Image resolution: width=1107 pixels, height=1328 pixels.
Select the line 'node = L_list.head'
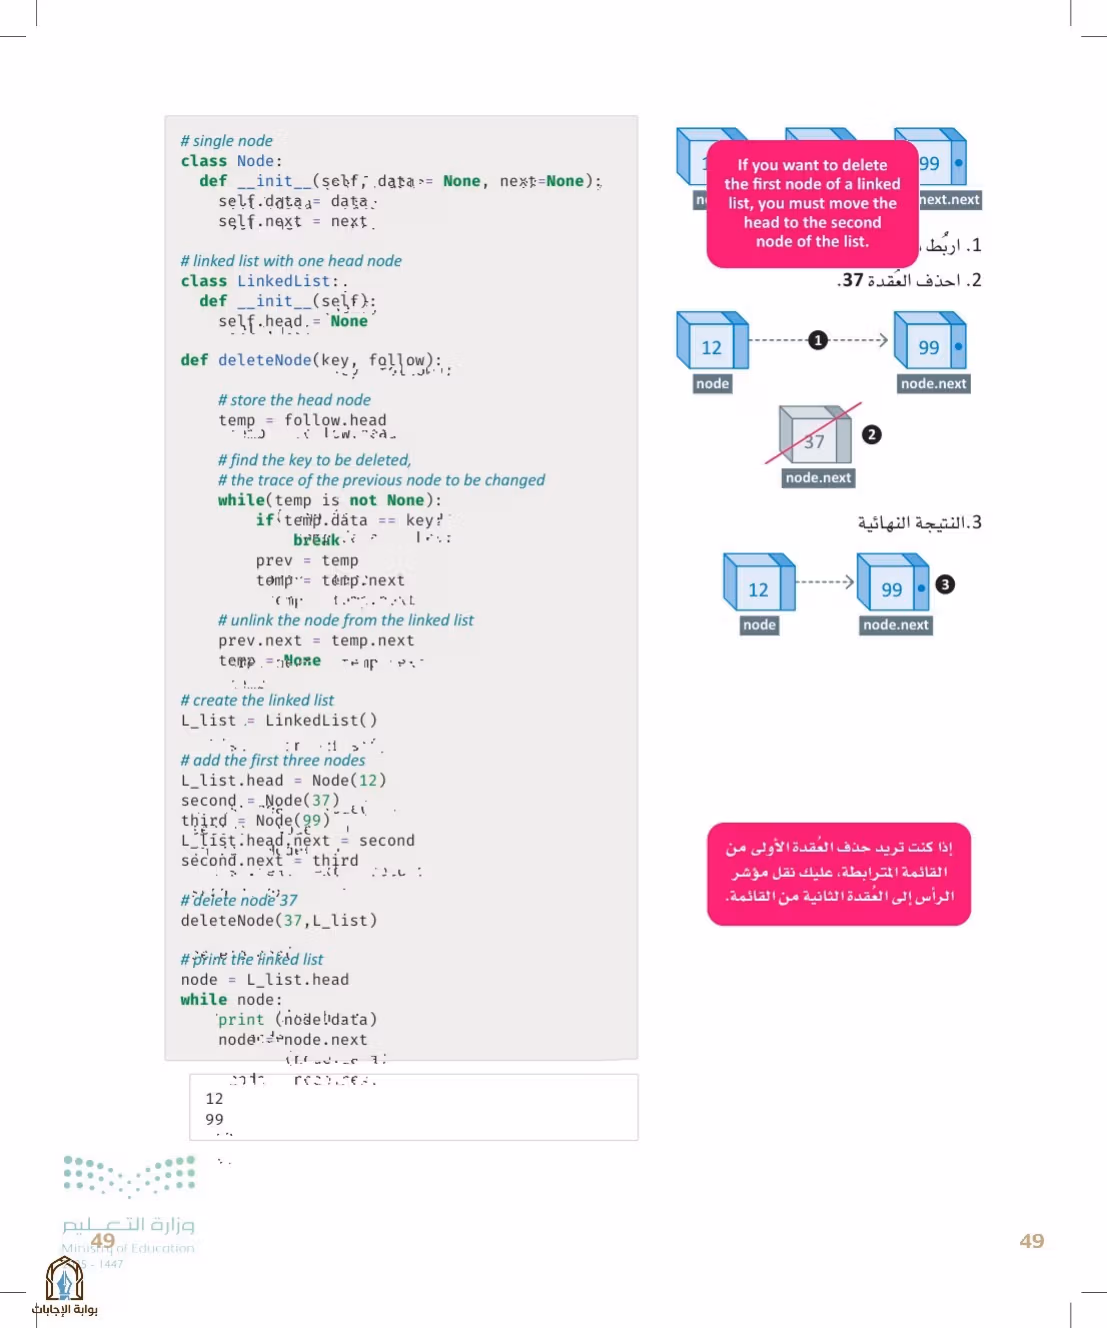265,979
